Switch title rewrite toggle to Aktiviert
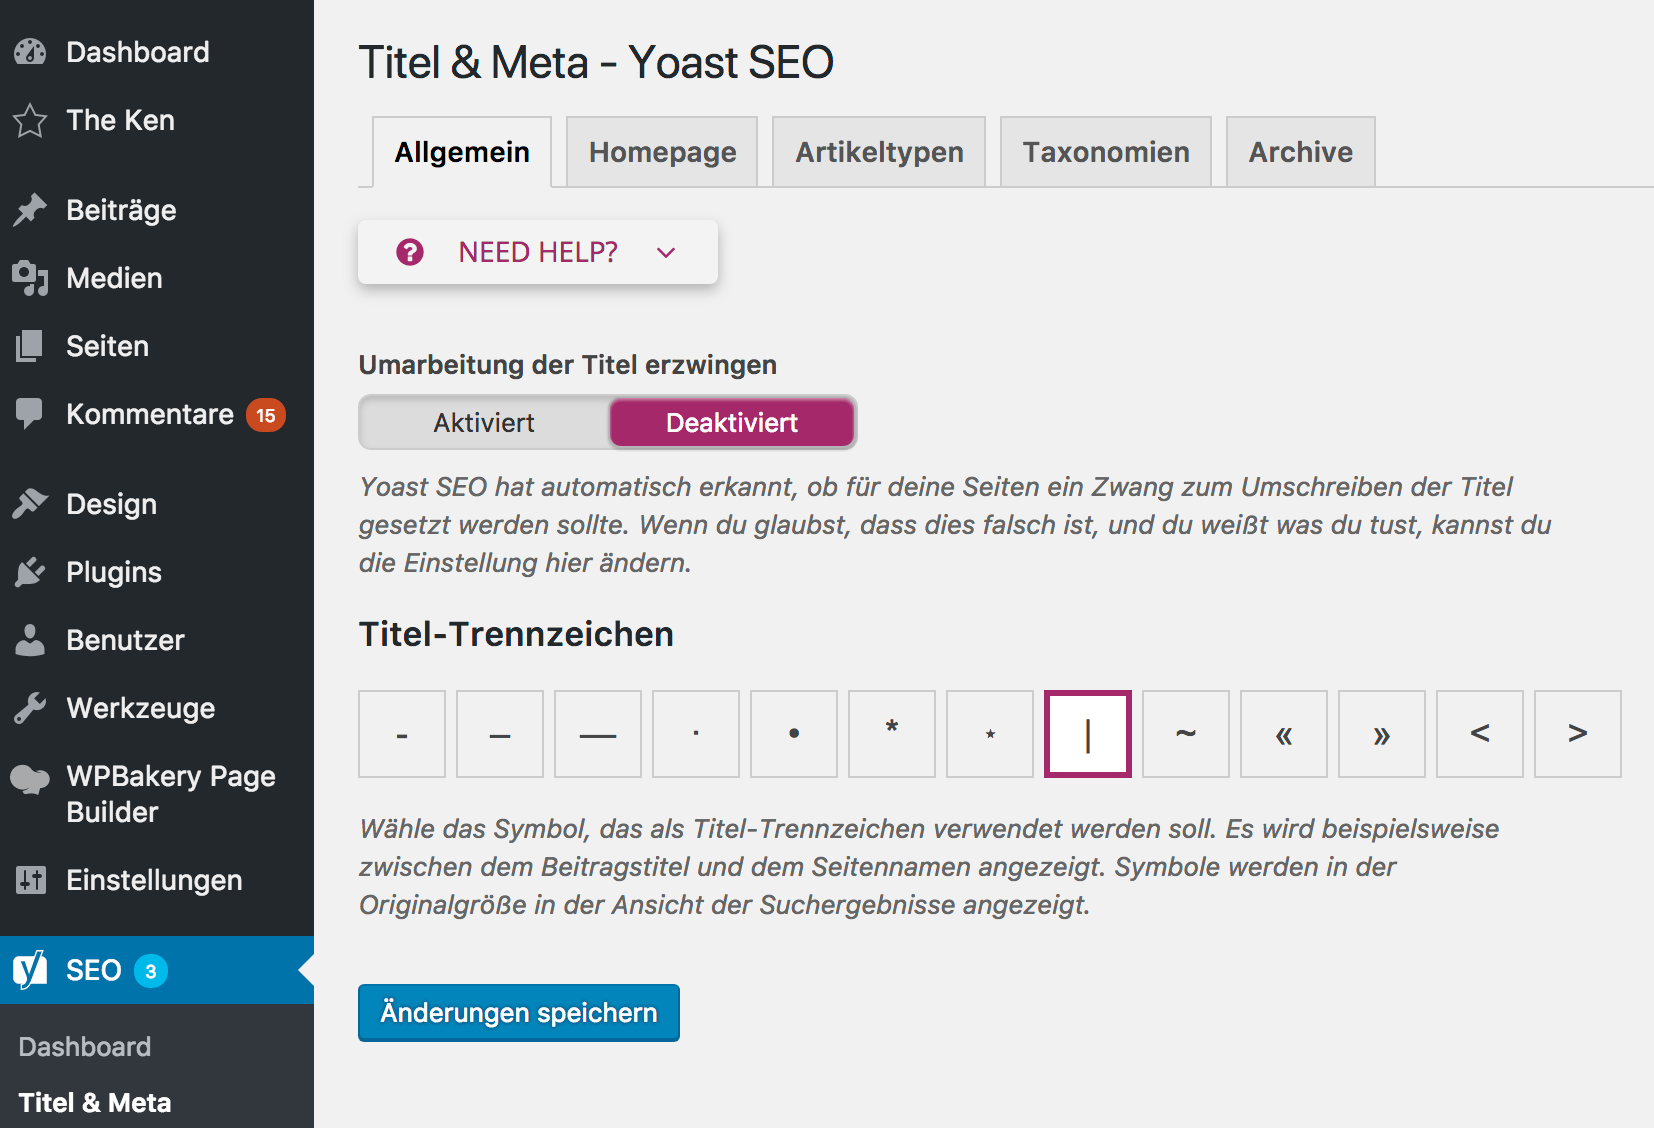 (484, 423)
